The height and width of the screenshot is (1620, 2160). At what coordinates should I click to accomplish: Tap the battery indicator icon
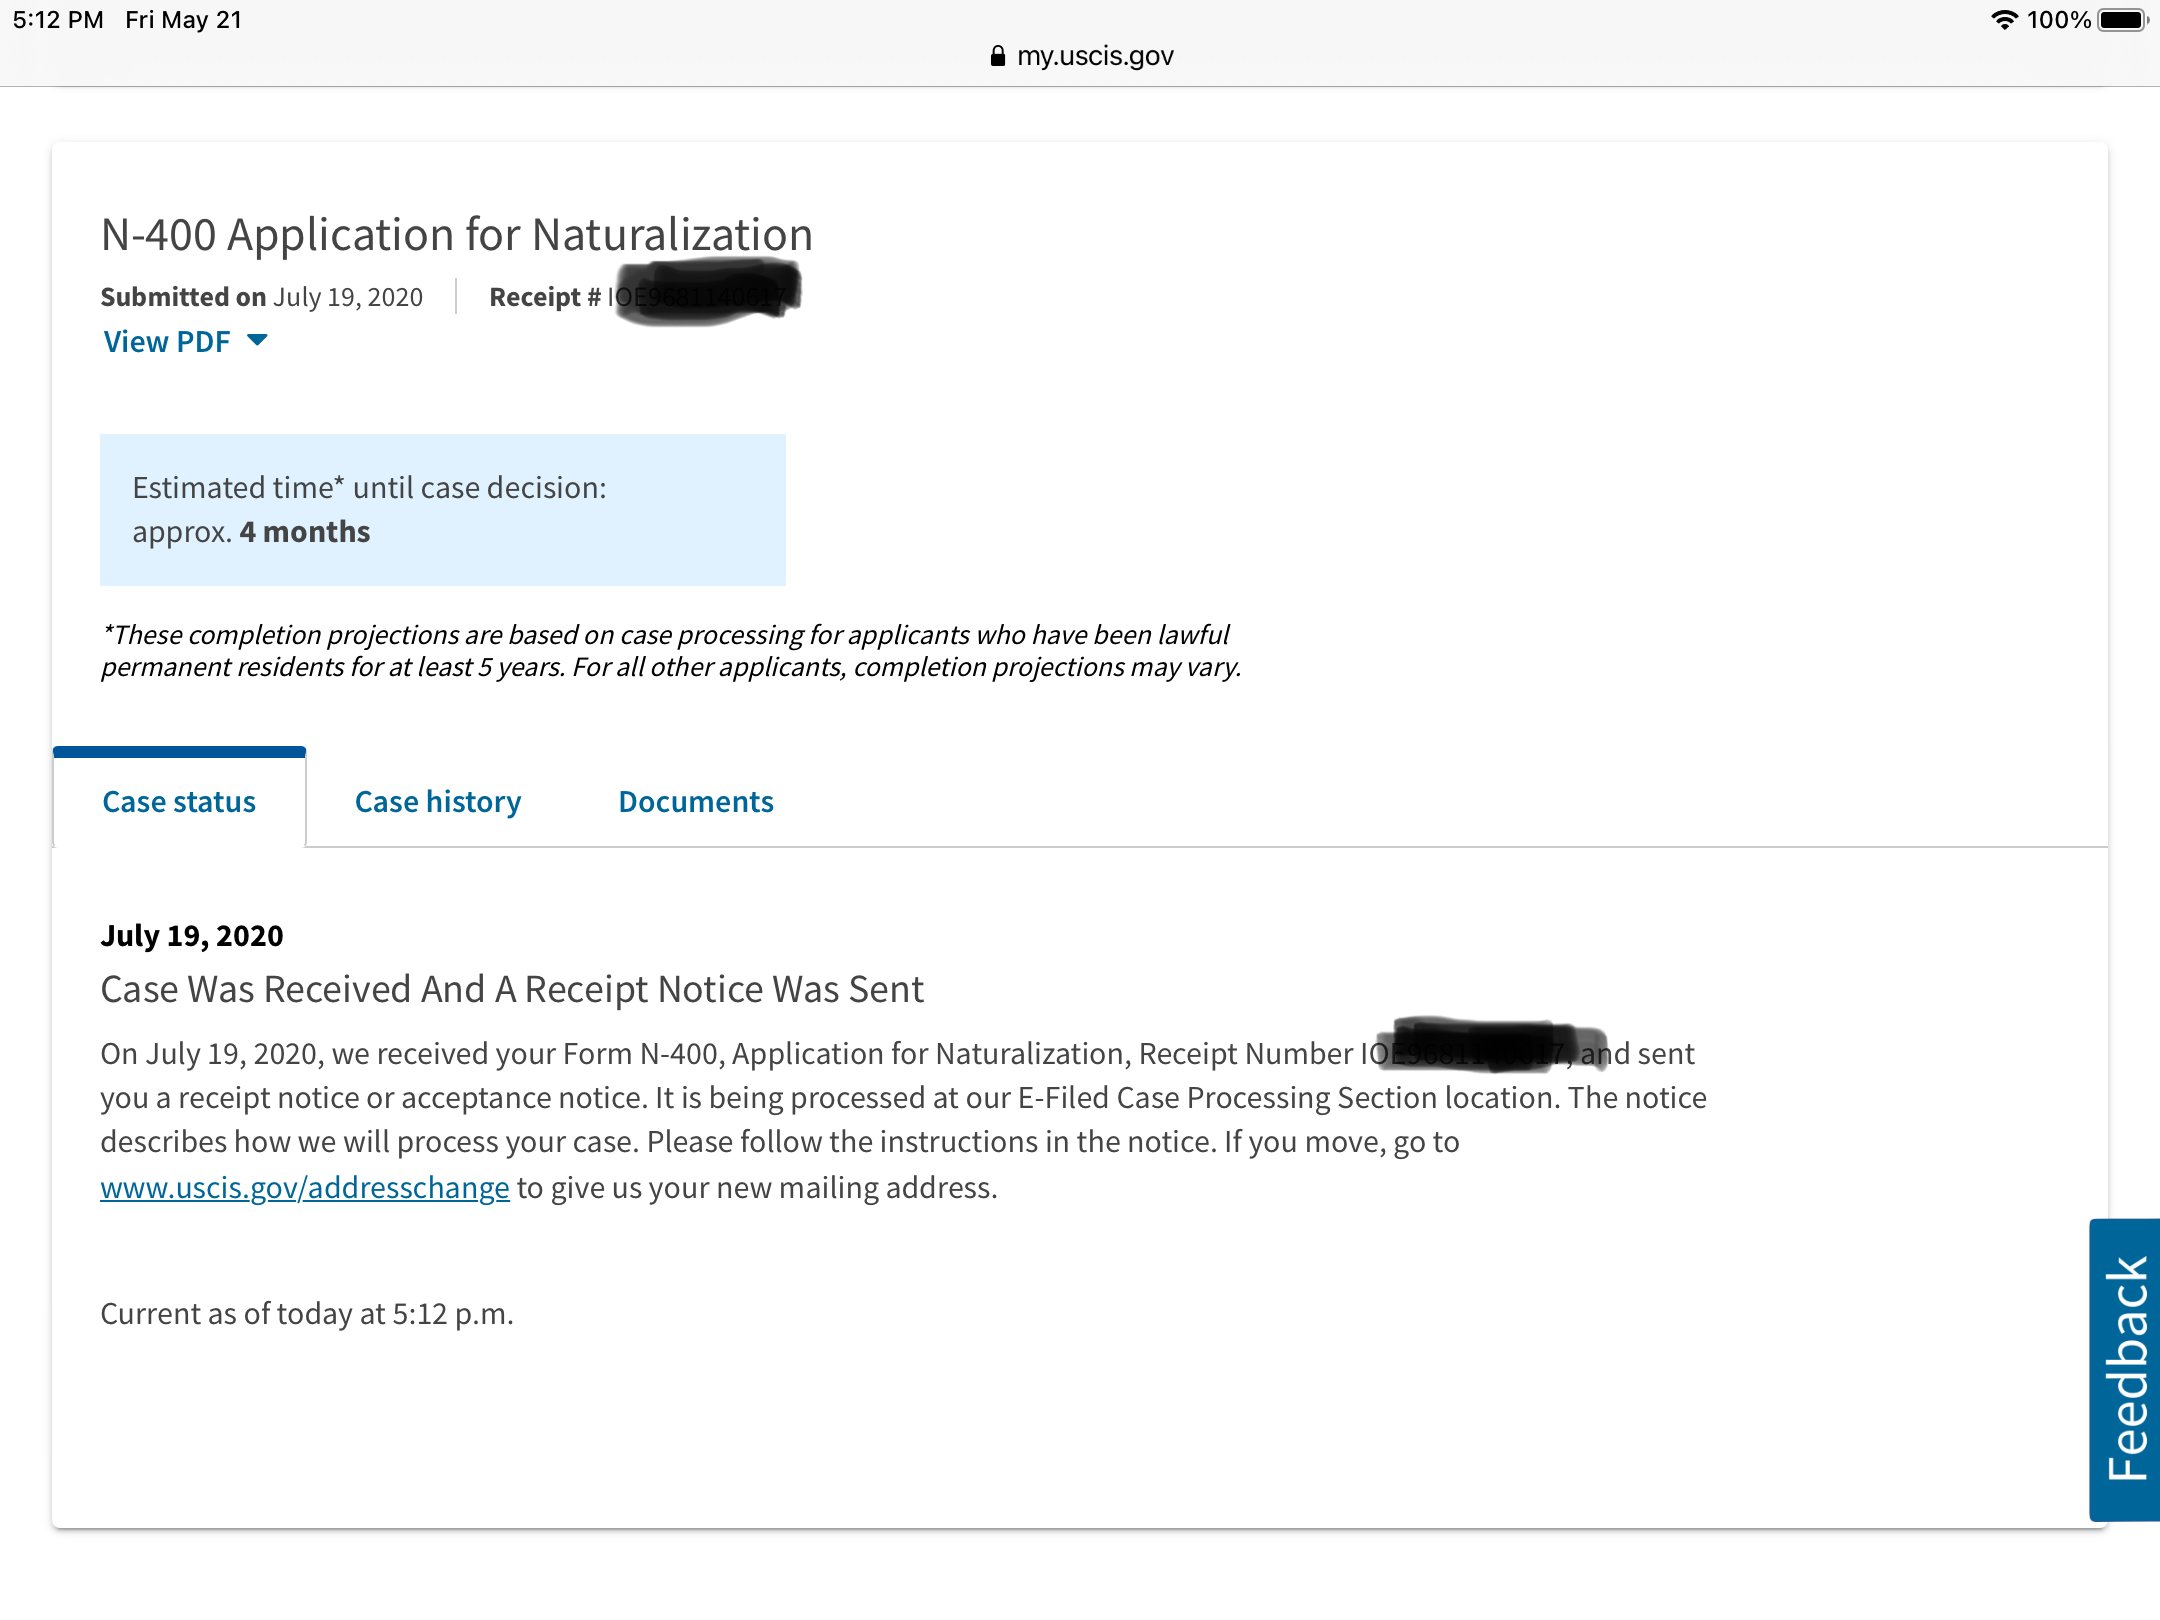point(2122,20)
